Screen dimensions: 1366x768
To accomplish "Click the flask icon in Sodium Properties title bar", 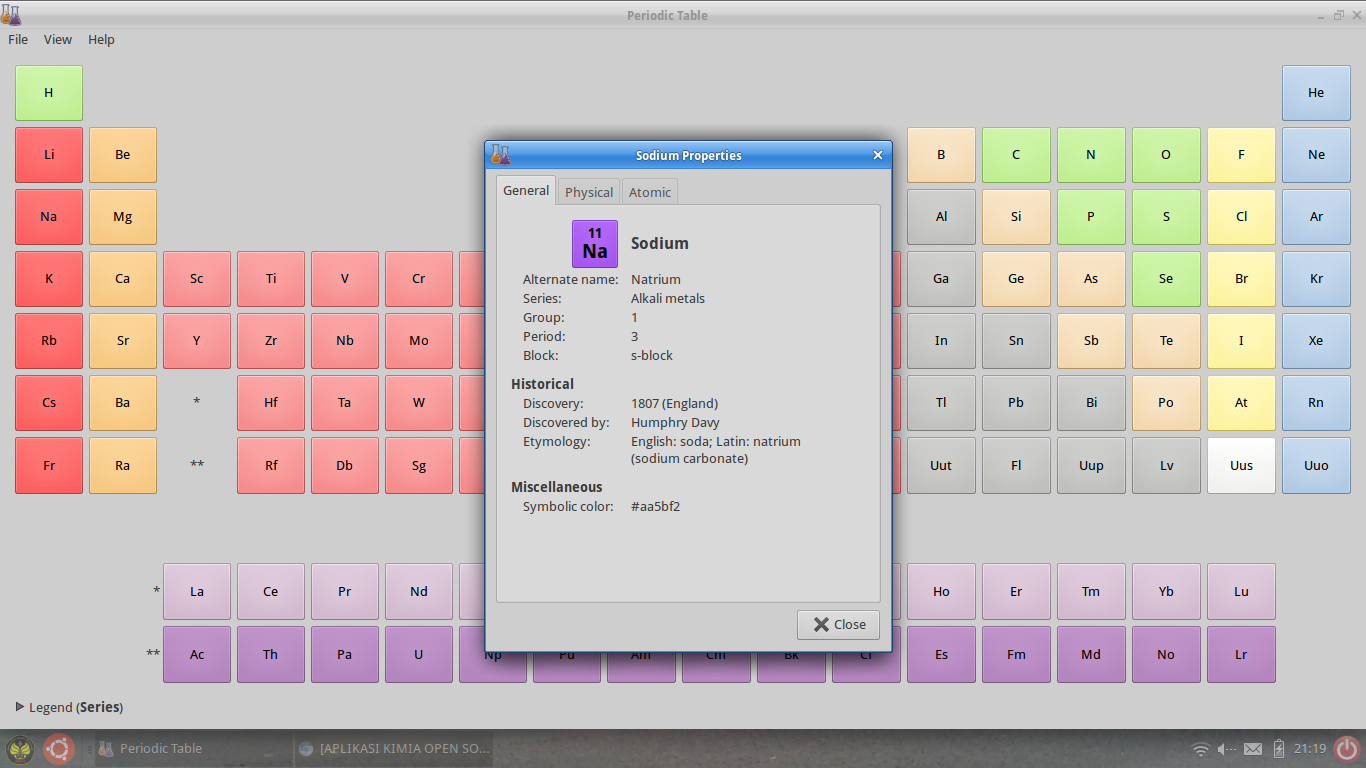I will (x=501, y=155).
